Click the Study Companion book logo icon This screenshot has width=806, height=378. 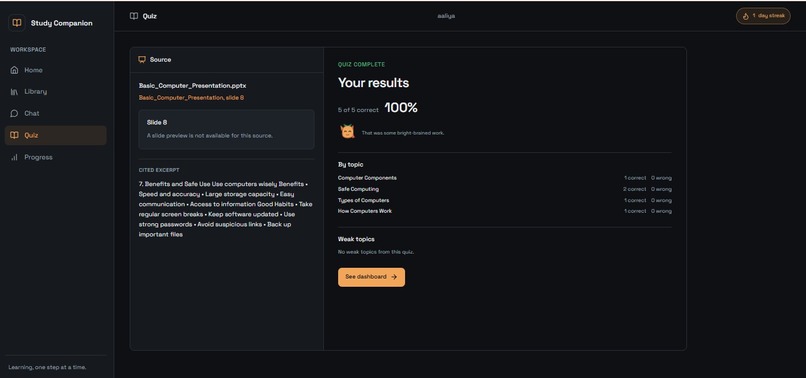pyautogui.click(x=17, y=23)
